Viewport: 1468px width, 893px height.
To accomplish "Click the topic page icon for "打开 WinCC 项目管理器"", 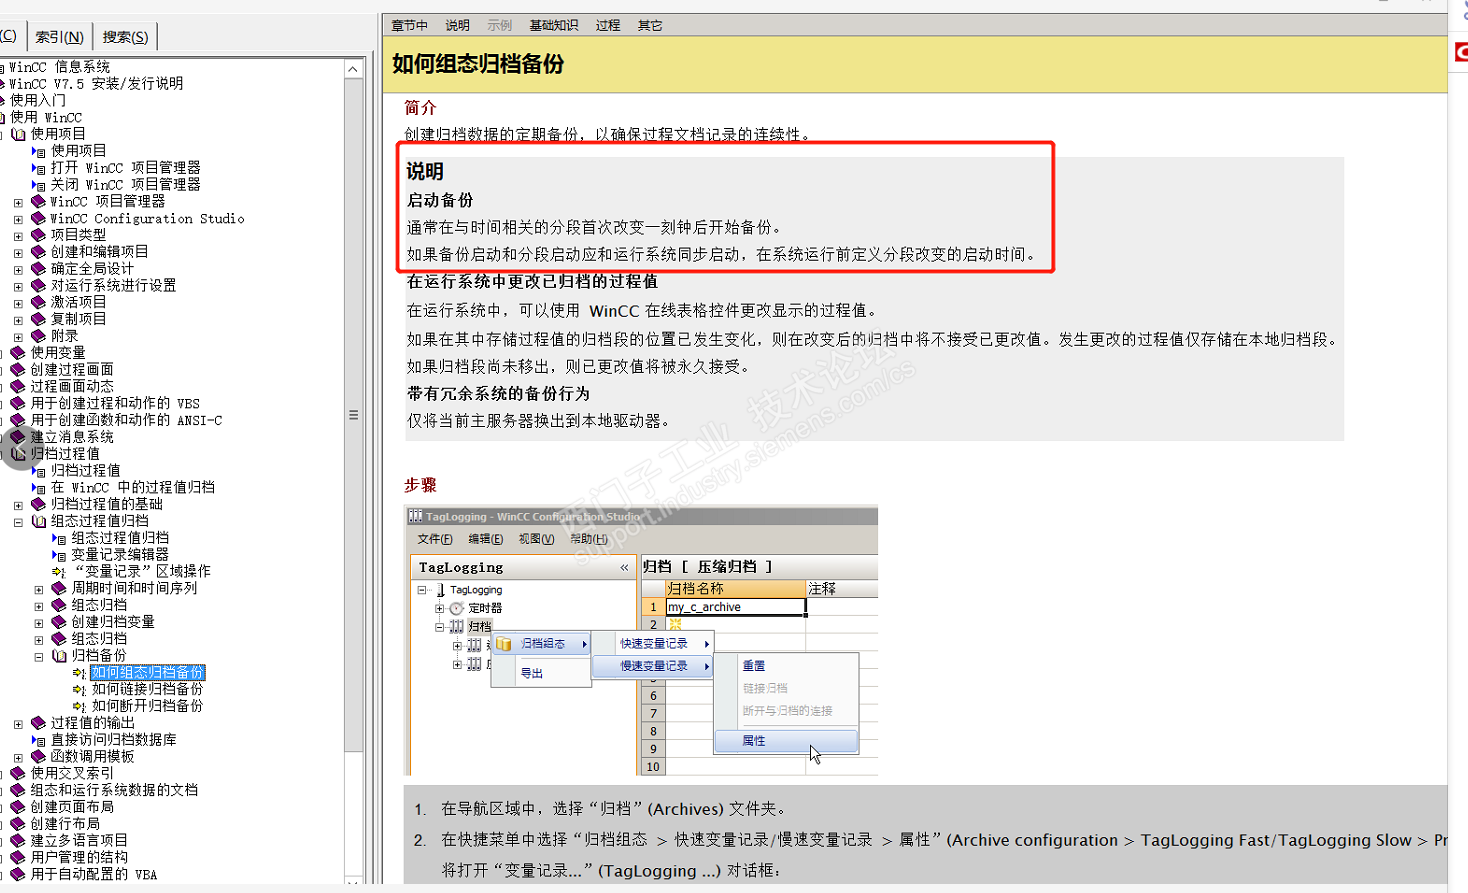I will [38, 168].
